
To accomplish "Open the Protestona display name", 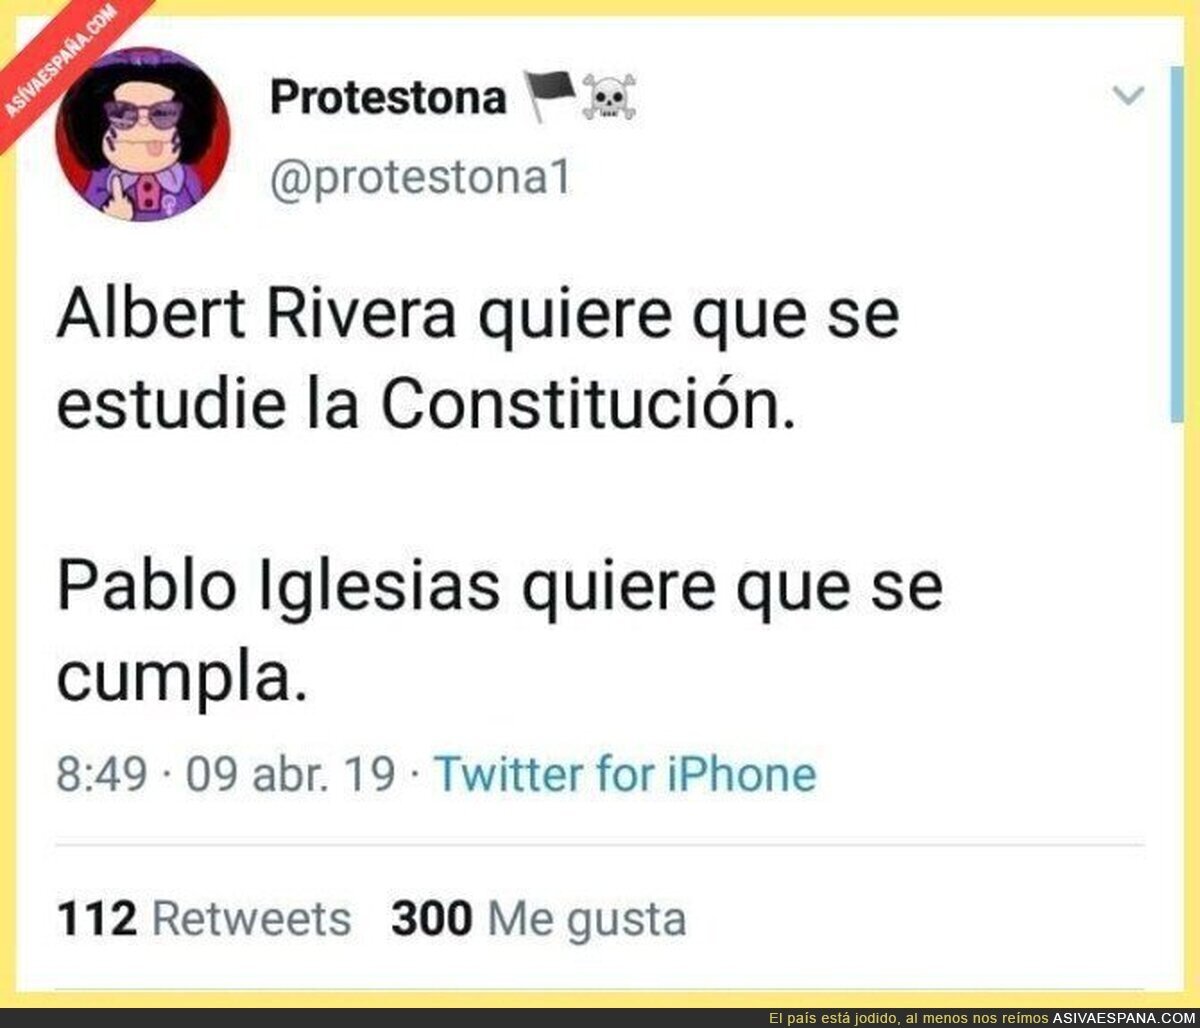I will click(x=389, y=98).
